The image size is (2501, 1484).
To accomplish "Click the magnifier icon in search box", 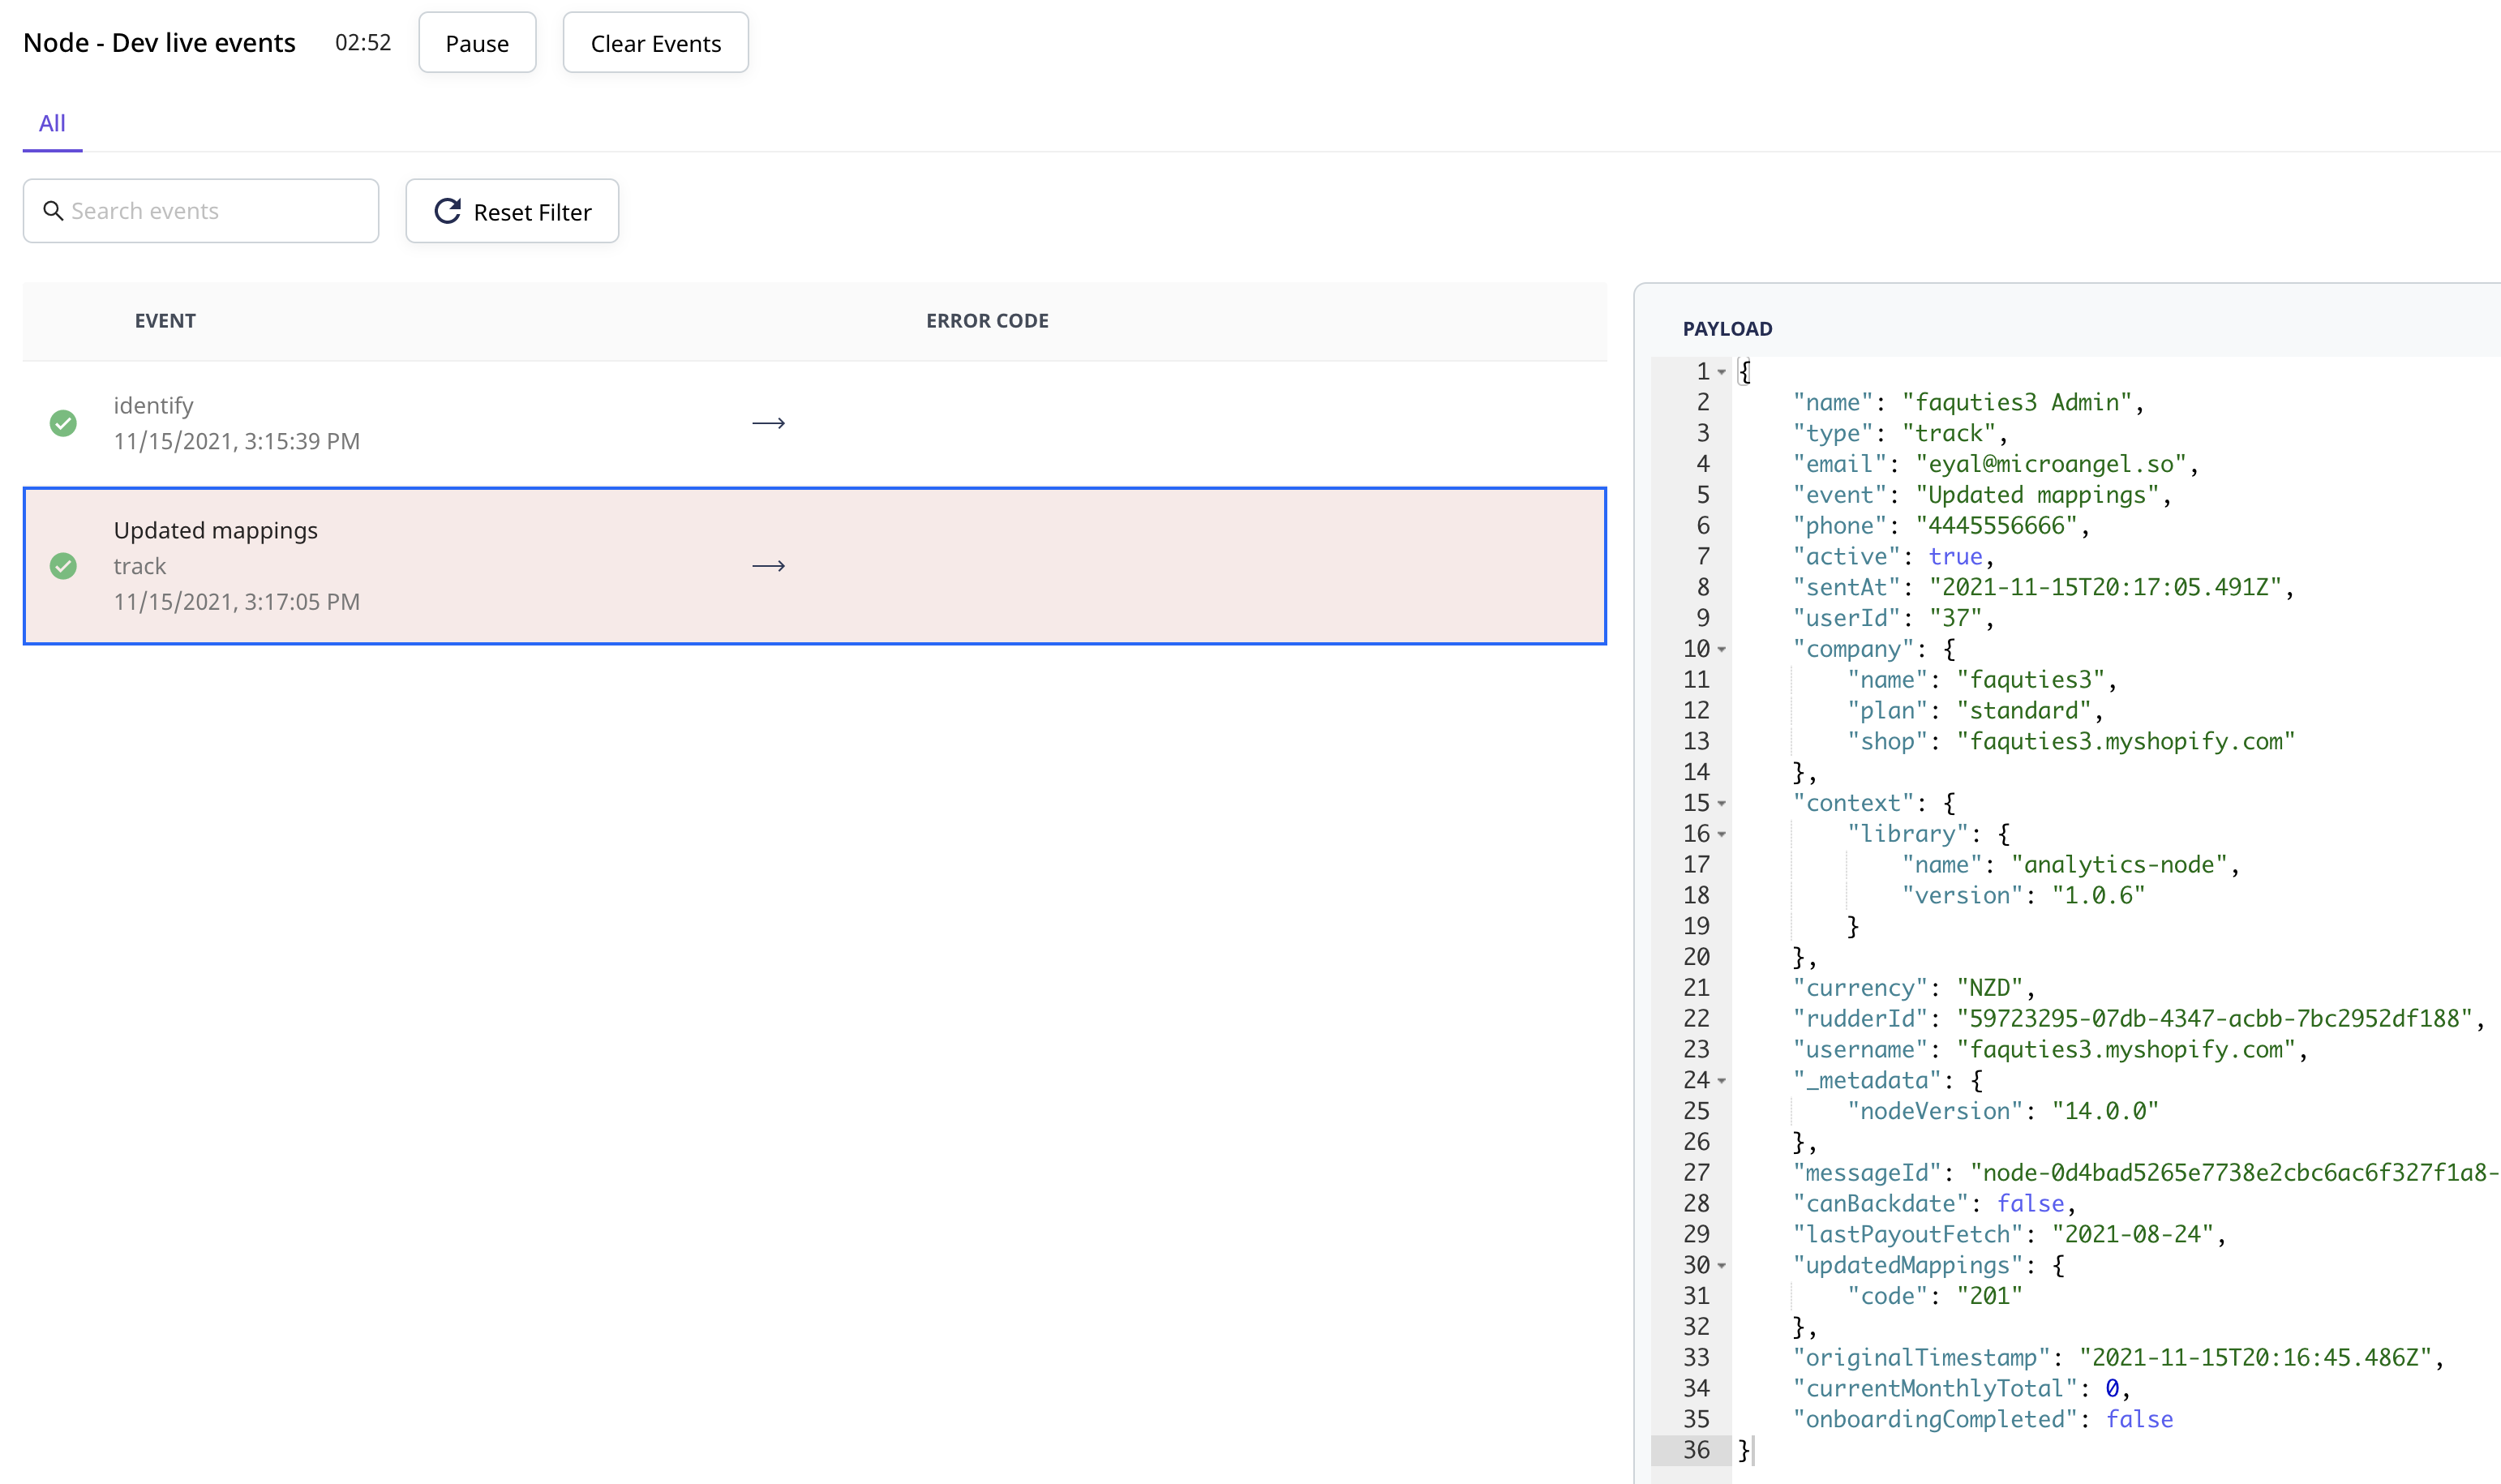I will (53, 211).
